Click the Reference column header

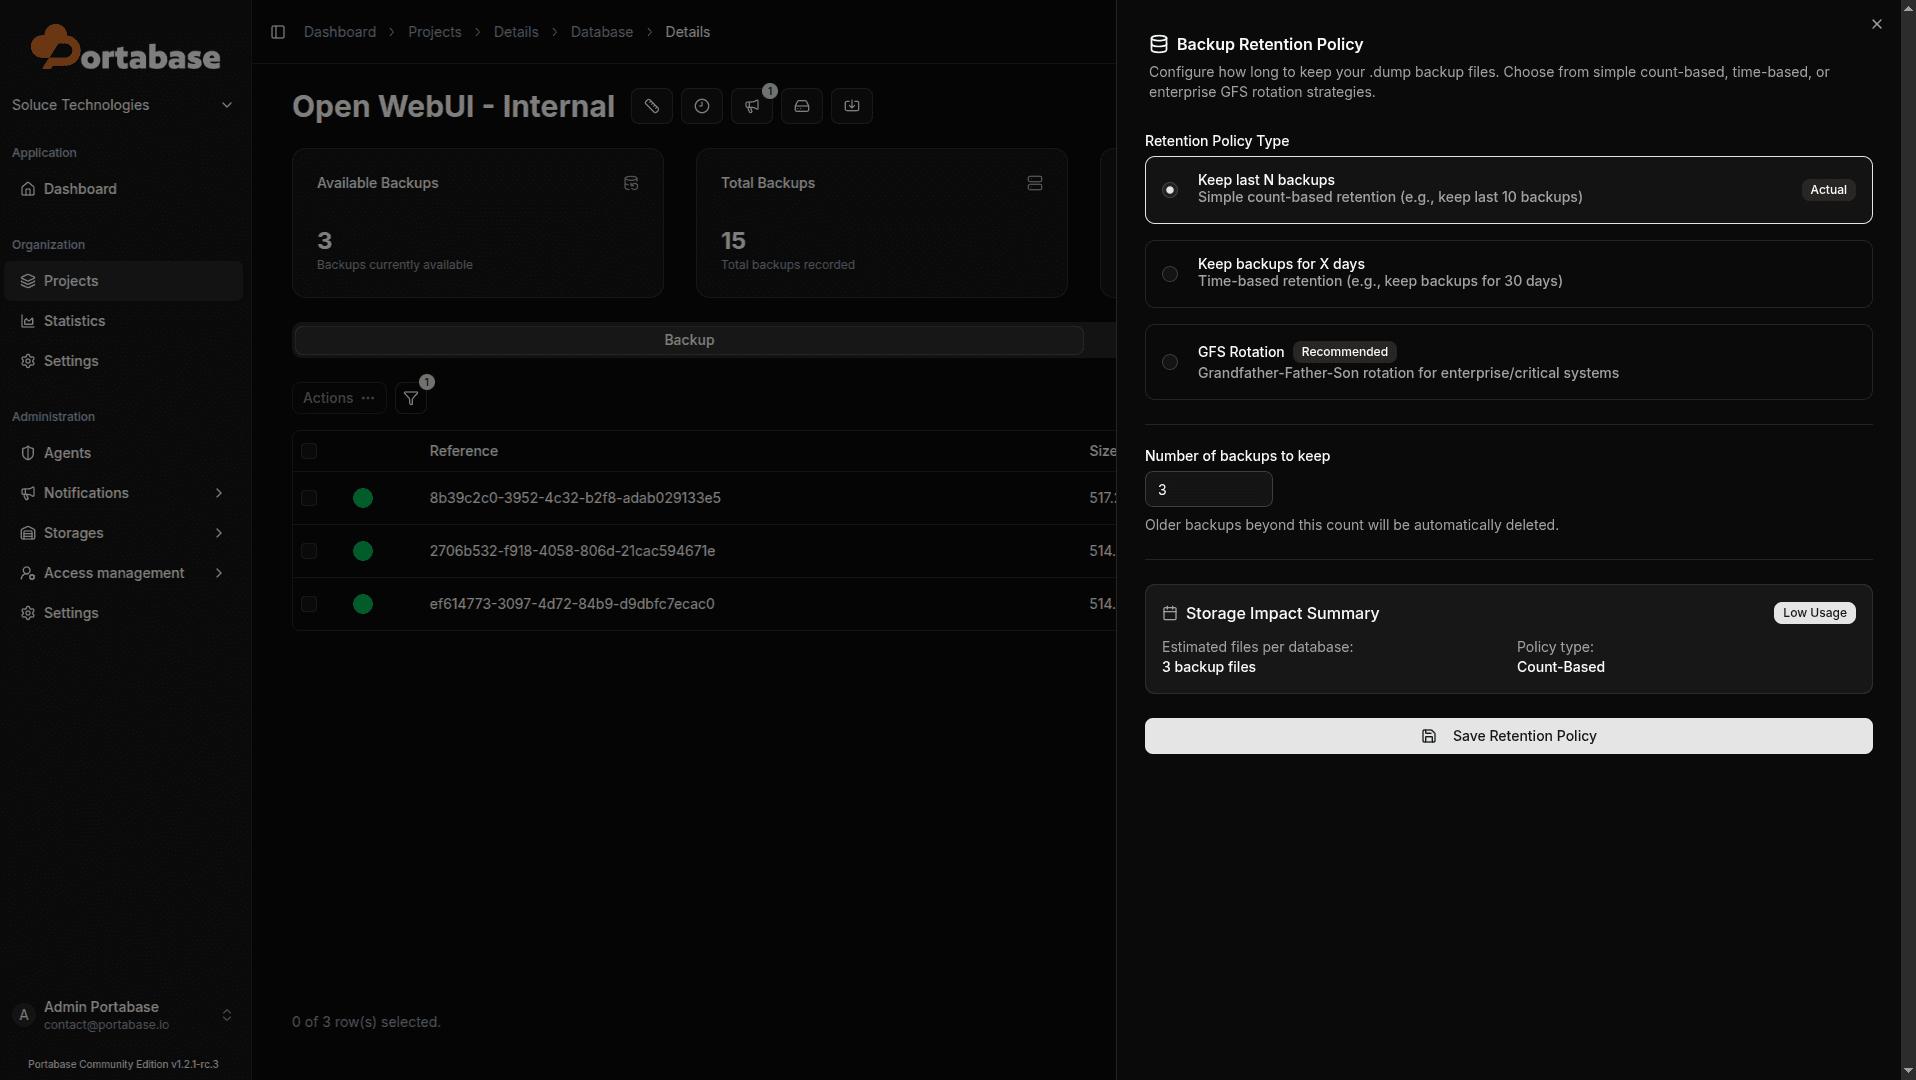tap(464, 451)
